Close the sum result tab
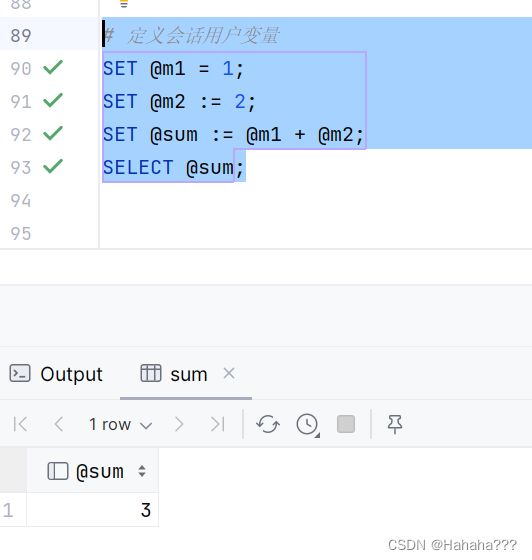This screenshot has width=532, height=560. tap(229, 374)
